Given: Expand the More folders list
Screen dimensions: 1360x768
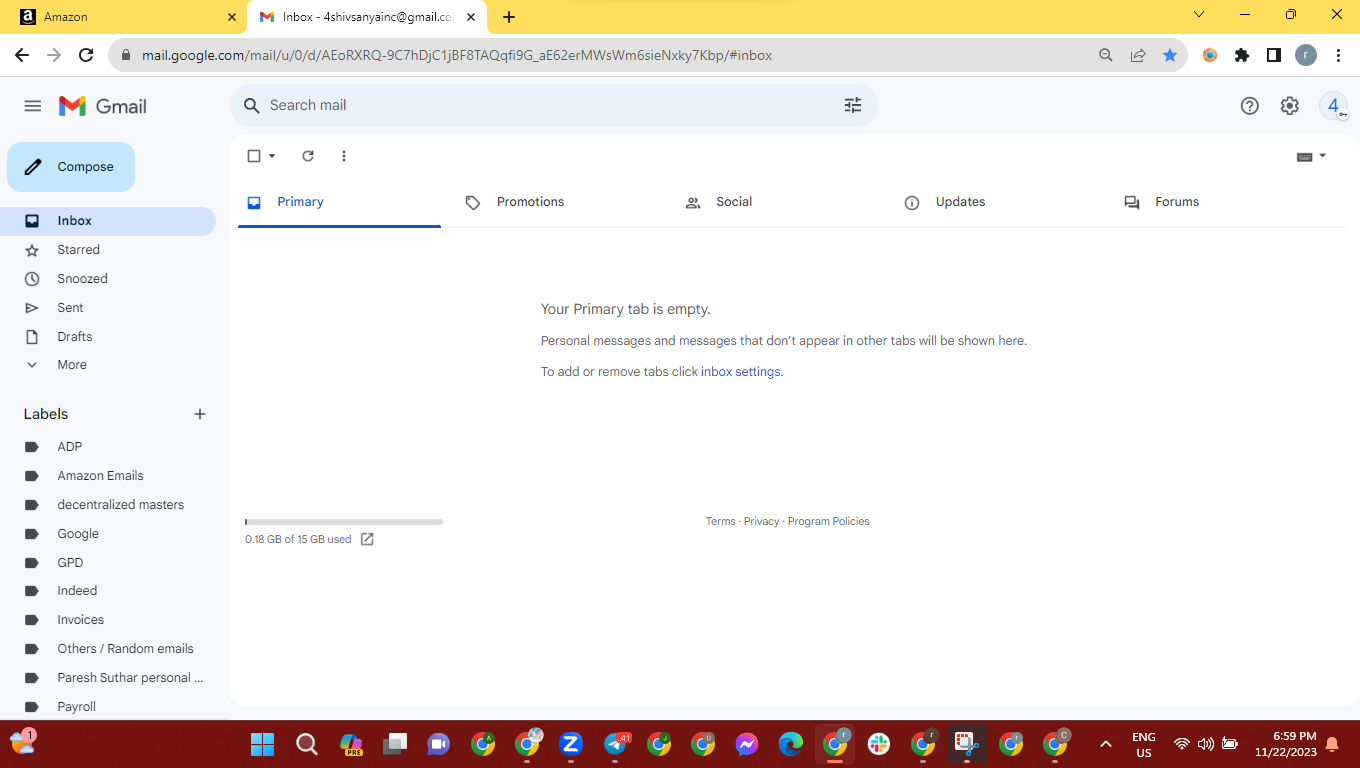Looking at the screenshot, I should pos(108,365).
